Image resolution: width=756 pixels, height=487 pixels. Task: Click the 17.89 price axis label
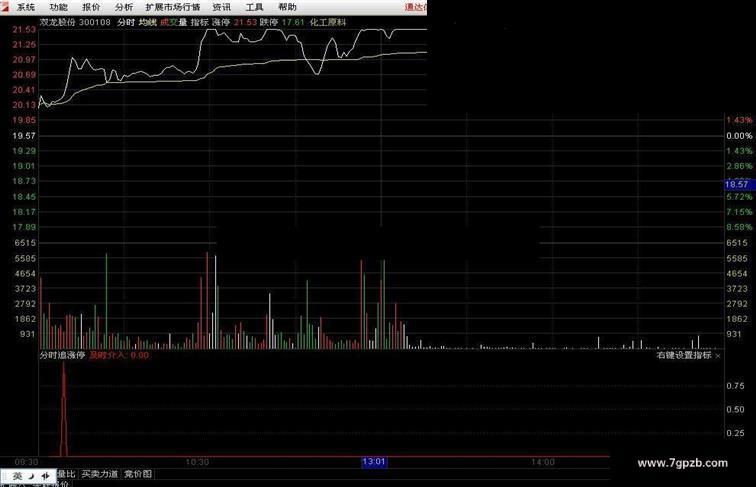[24, 227]
